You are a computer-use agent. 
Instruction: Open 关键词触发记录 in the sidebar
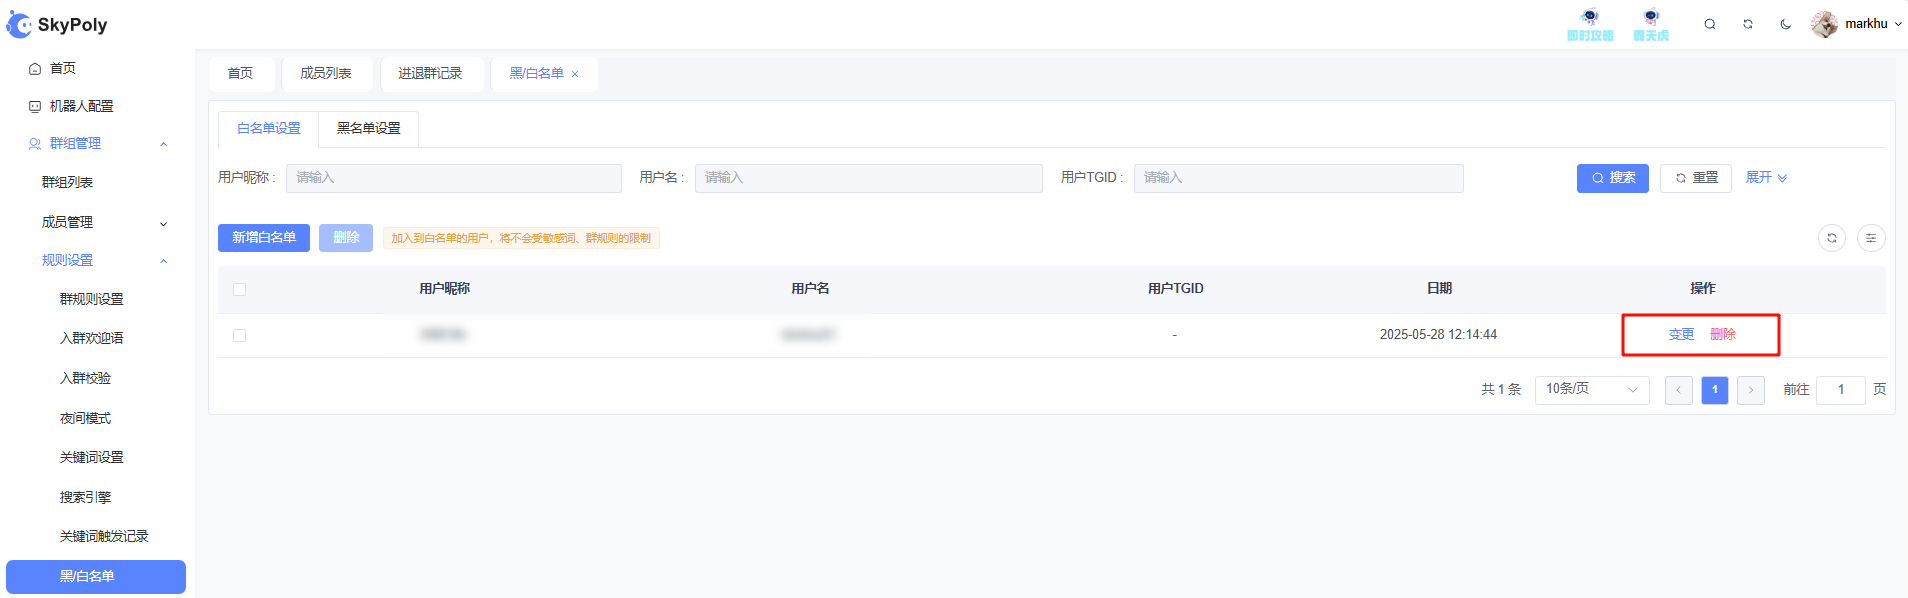[104, 536]
